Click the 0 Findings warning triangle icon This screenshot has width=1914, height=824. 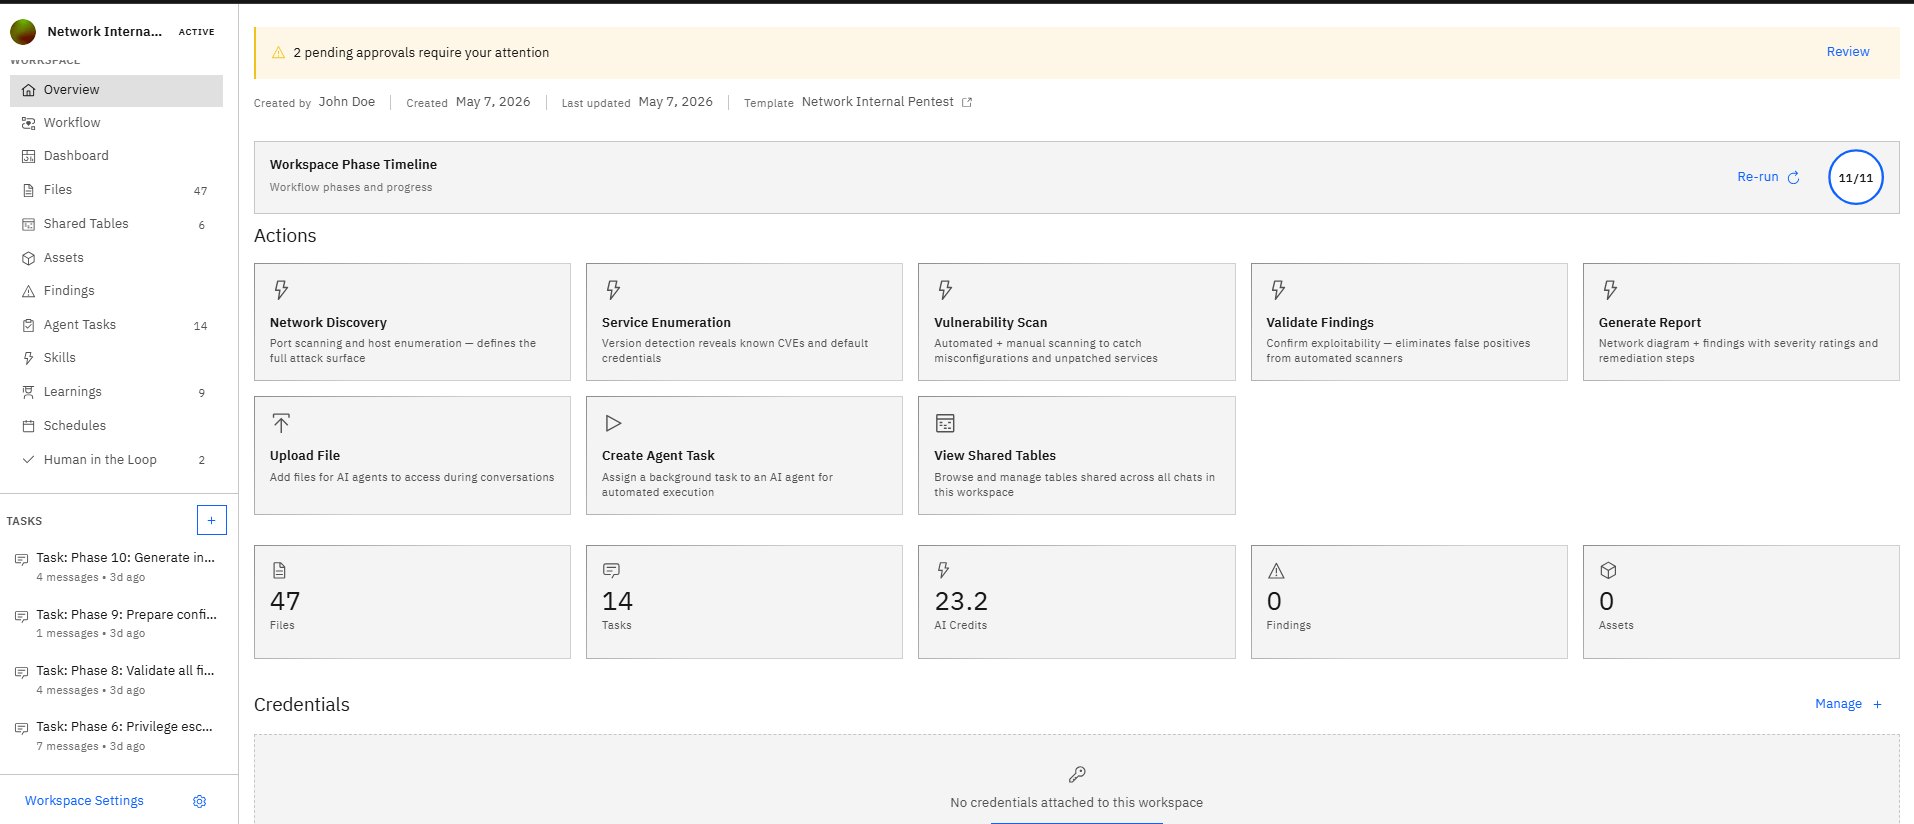1276,571
